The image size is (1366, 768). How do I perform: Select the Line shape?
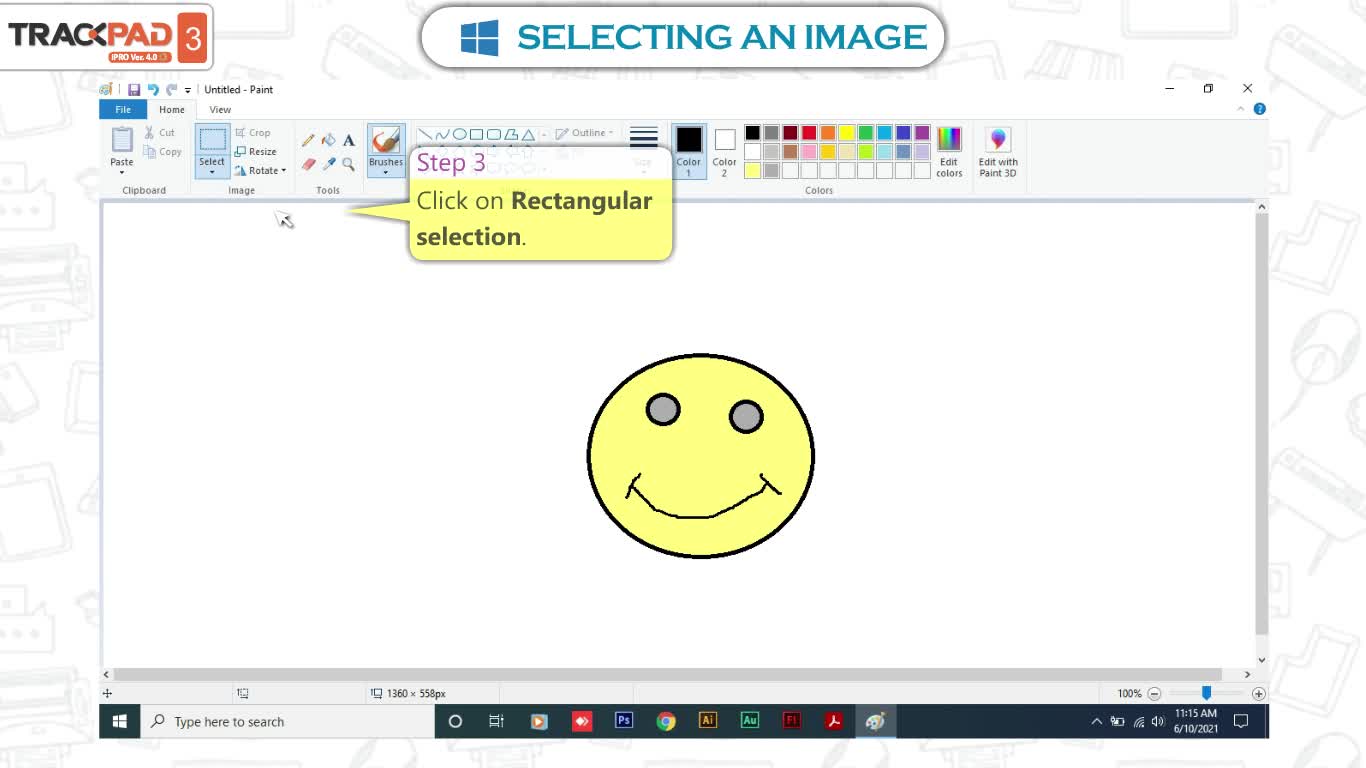(425, 134)
